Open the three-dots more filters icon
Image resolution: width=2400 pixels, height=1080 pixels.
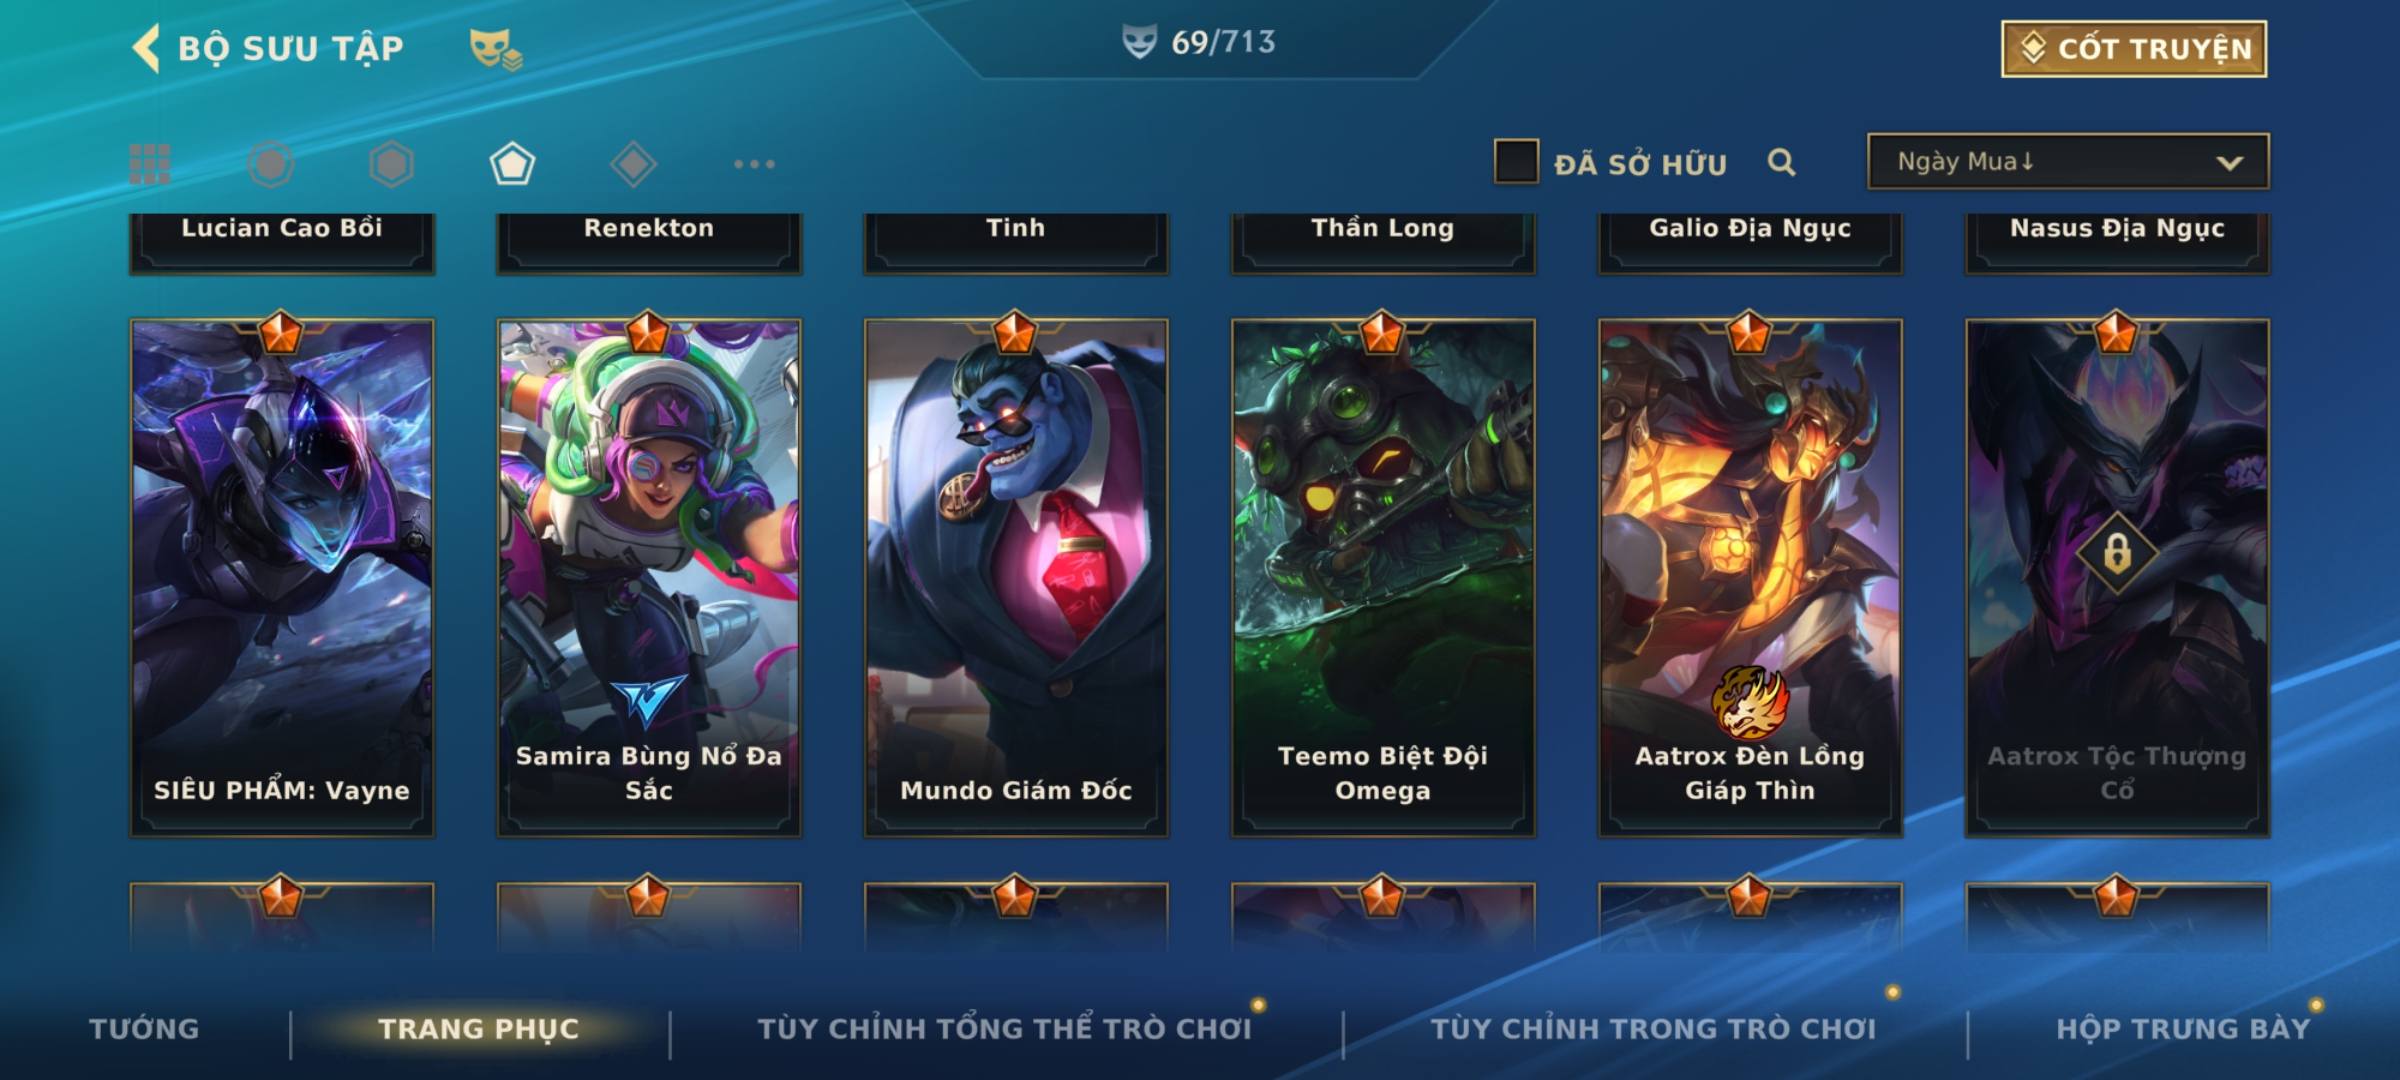click(x=754, y=164)
